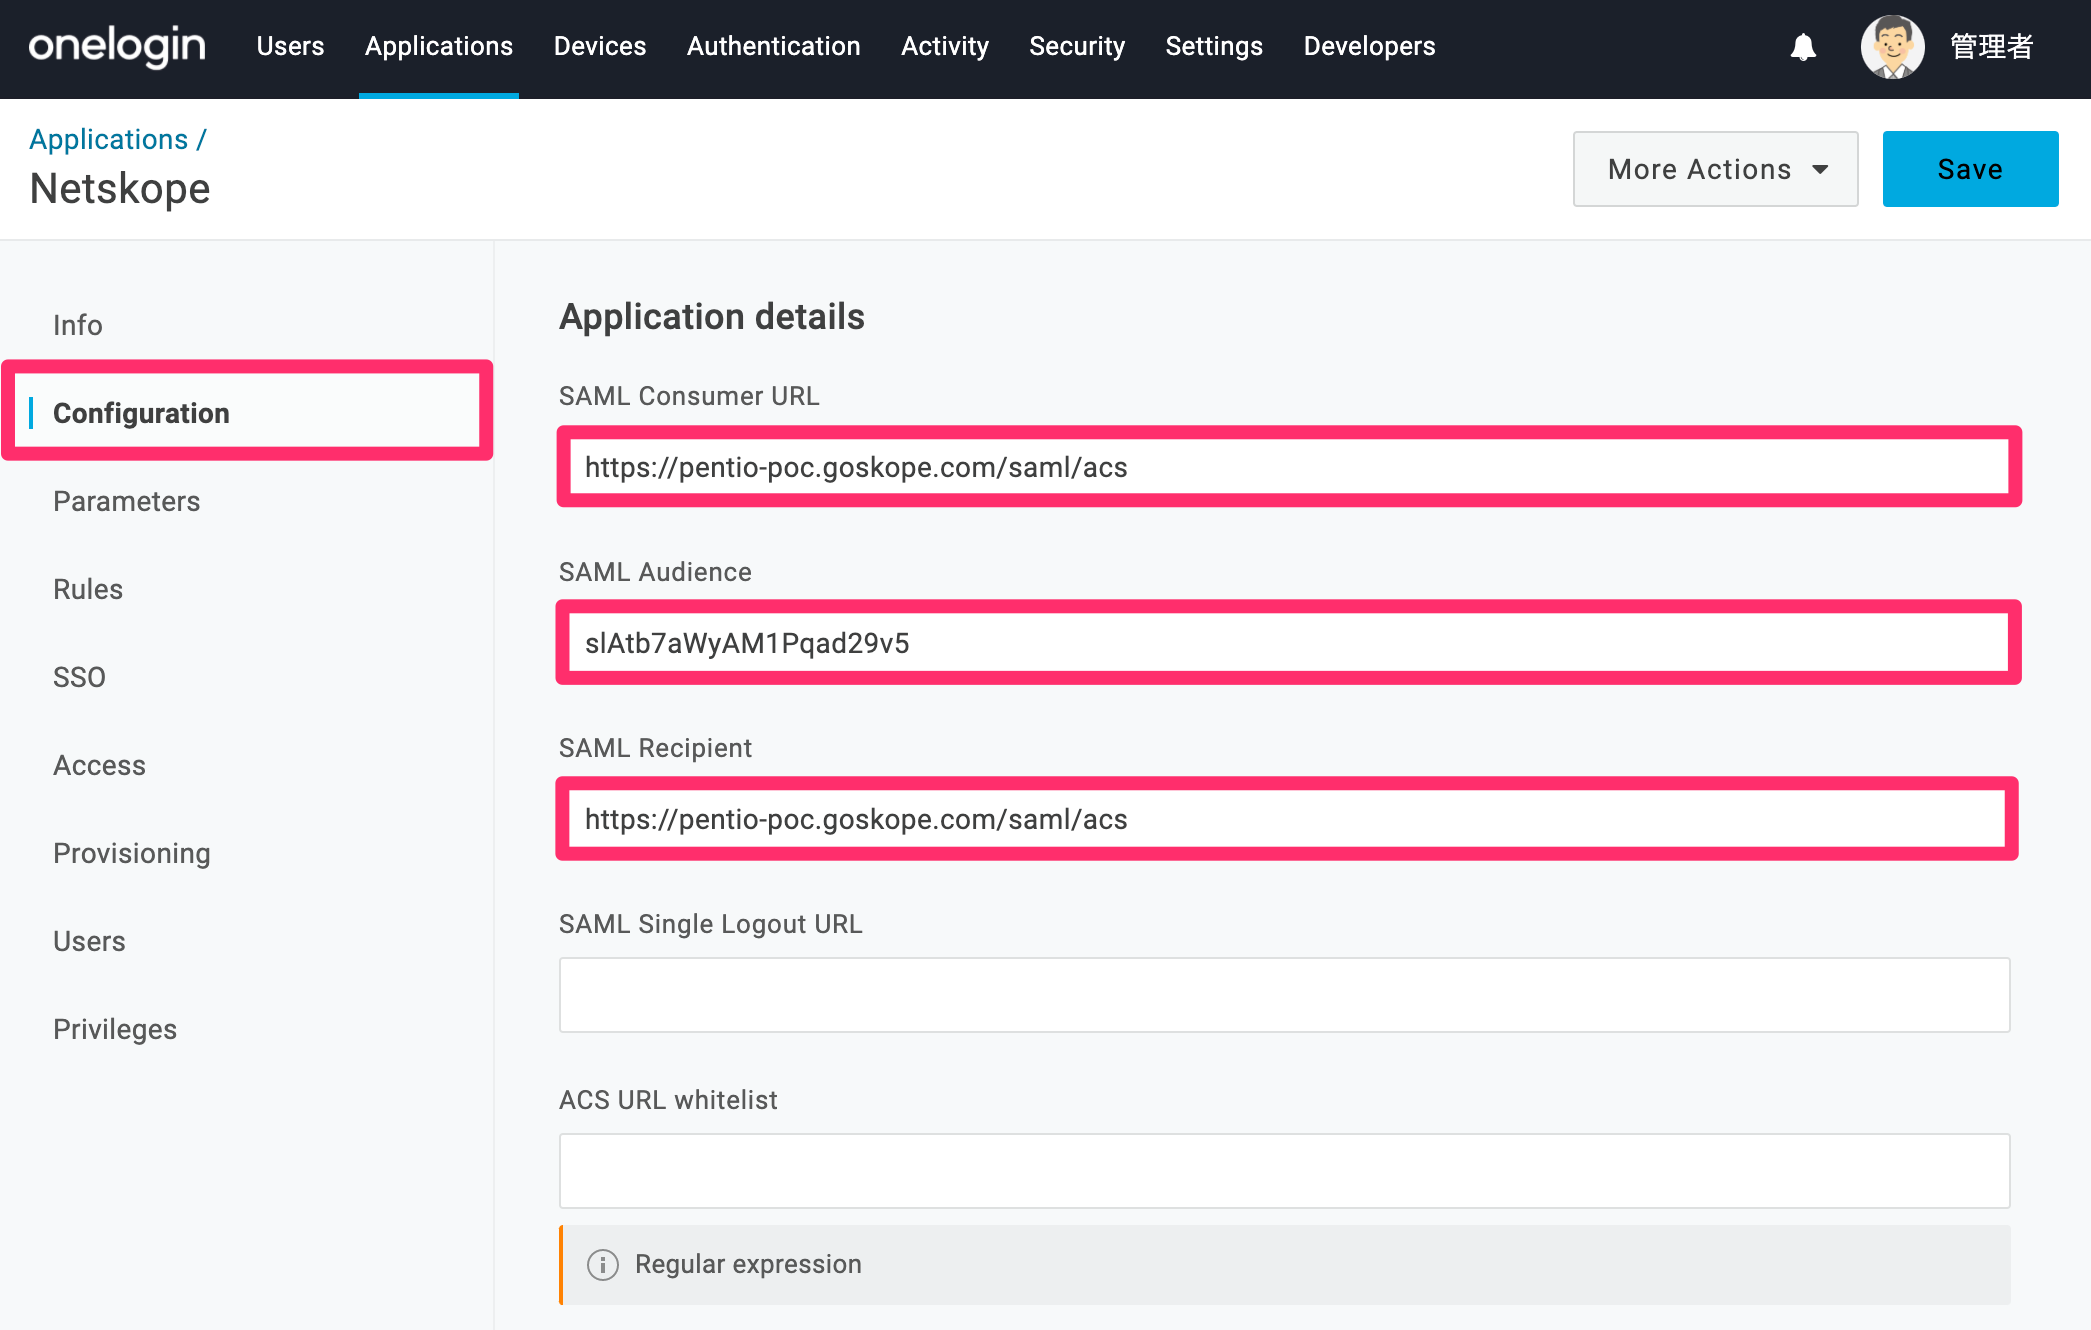The width and height of the screenshot is (2091, 1330).
Task: Open the 管理者 account menu
Action: pos(1991,46)
